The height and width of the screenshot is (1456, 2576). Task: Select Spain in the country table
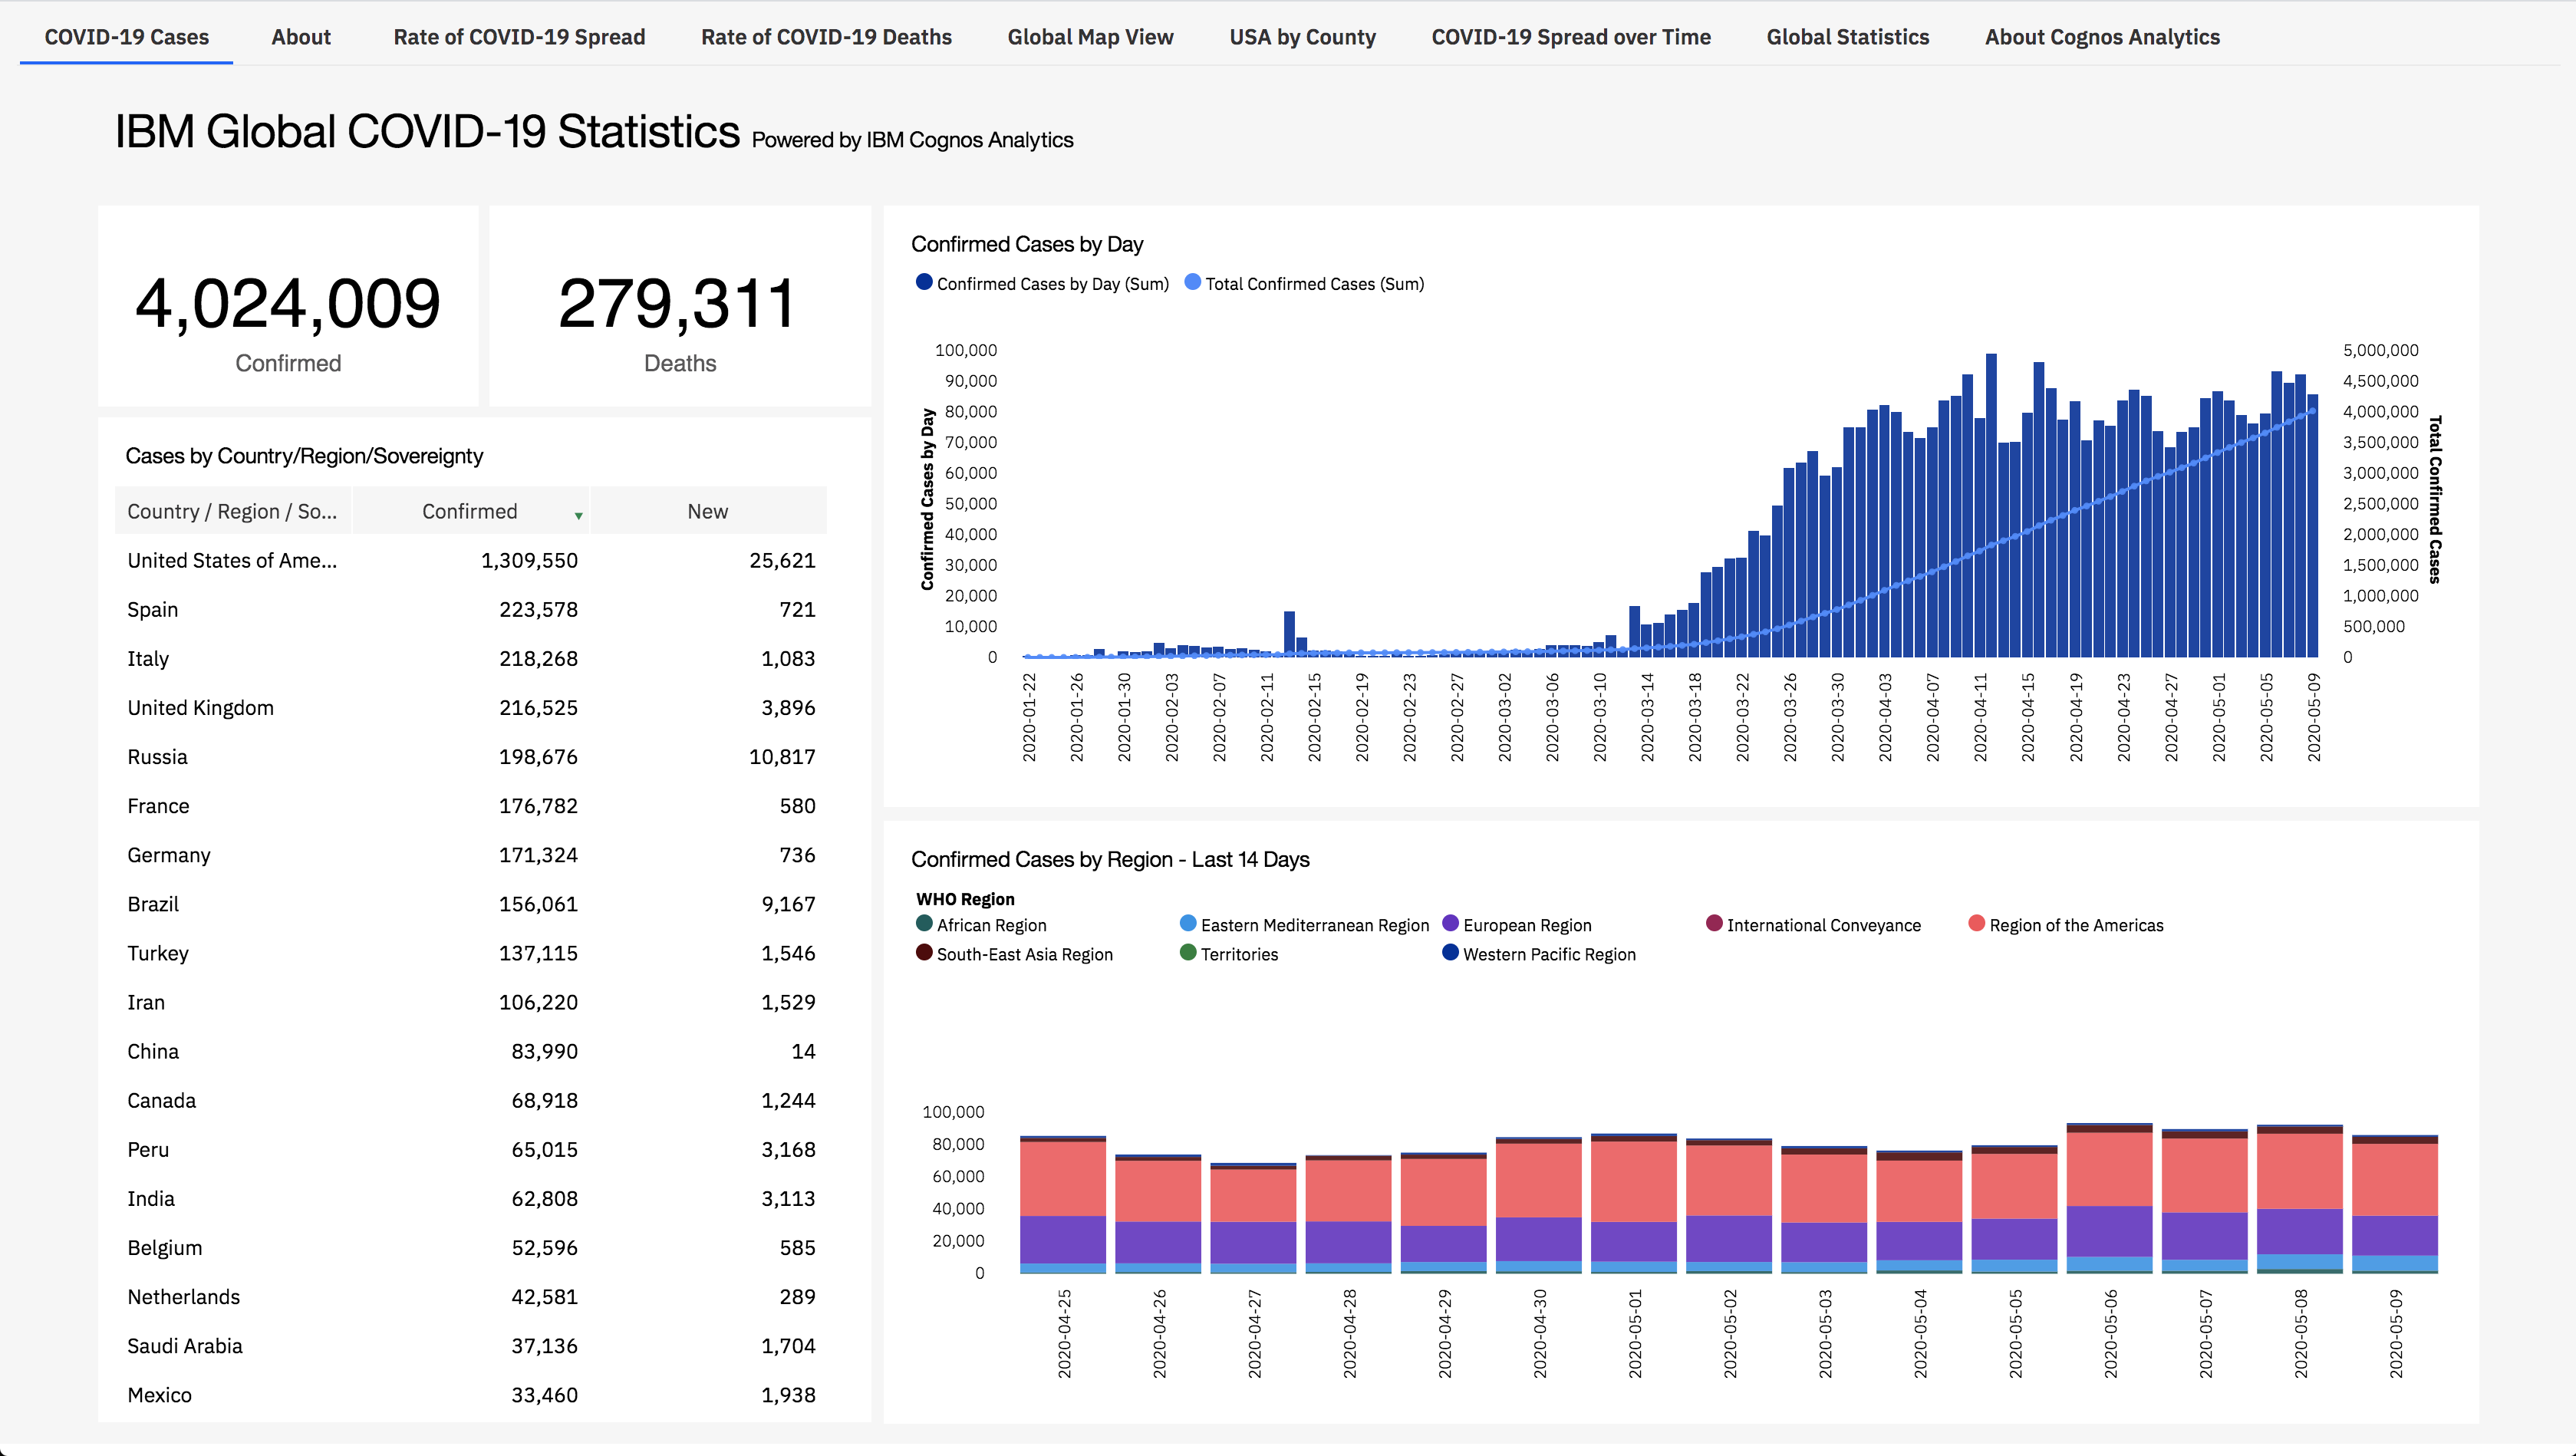tap(471, 610)
